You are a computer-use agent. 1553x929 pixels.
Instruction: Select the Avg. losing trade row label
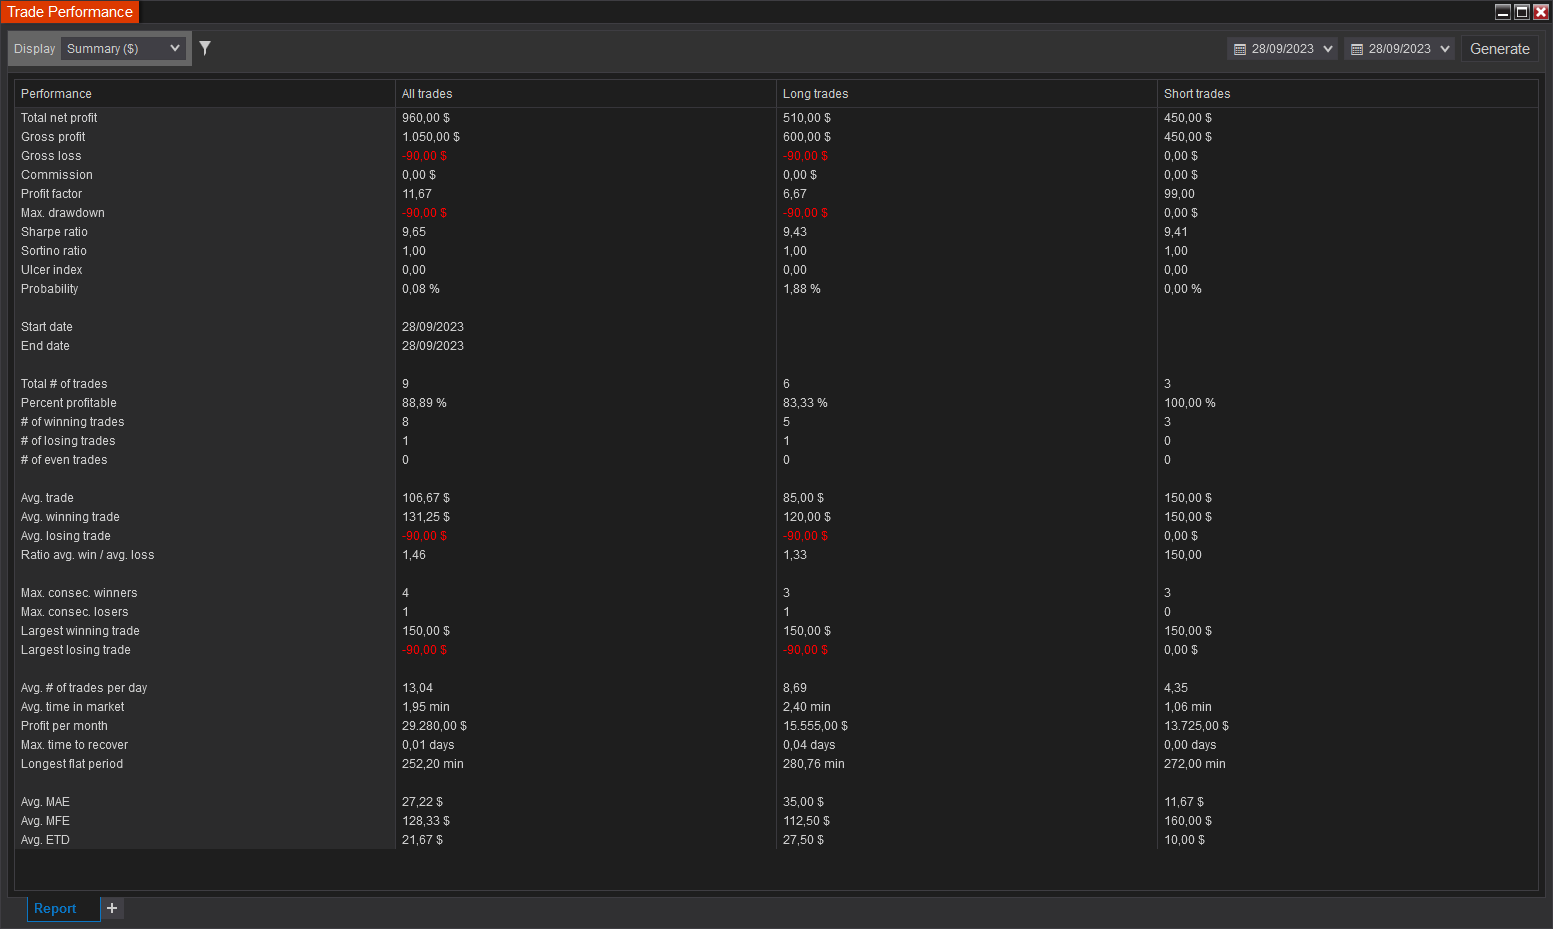[x=66, y=536]
